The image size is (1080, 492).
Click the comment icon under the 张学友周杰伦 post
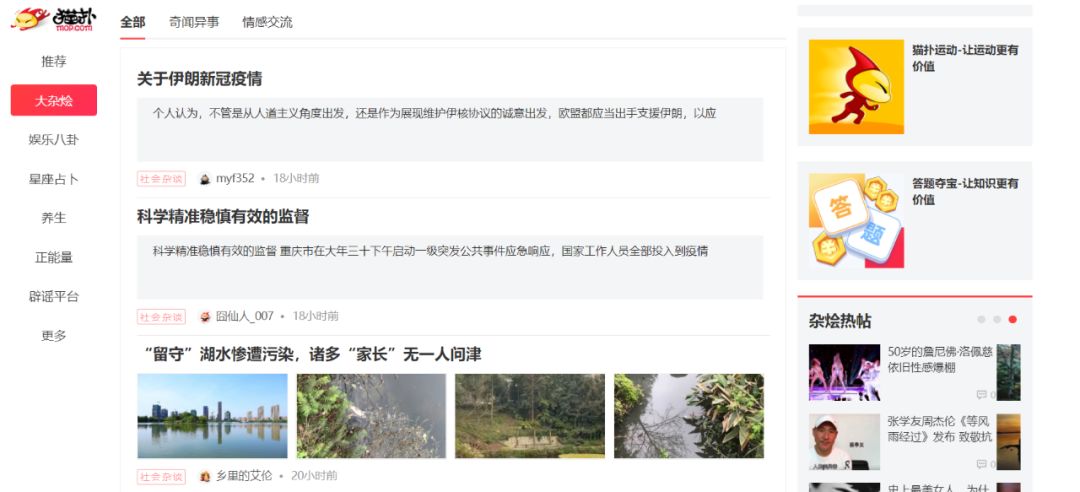click(x=982, y=464)
